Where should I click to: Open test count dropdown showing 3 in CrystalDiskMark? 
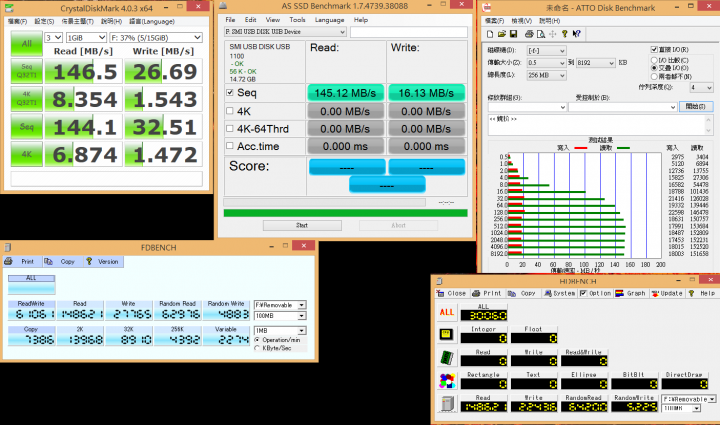tap(53, 38)
